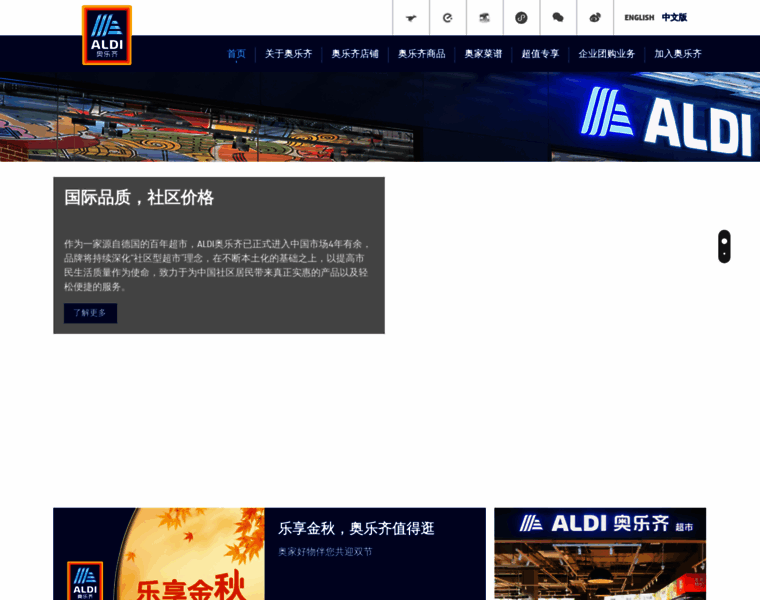Screen dimensions: 760x600
Task: Open the WeChat mini program icon
Action: [522, 18]
